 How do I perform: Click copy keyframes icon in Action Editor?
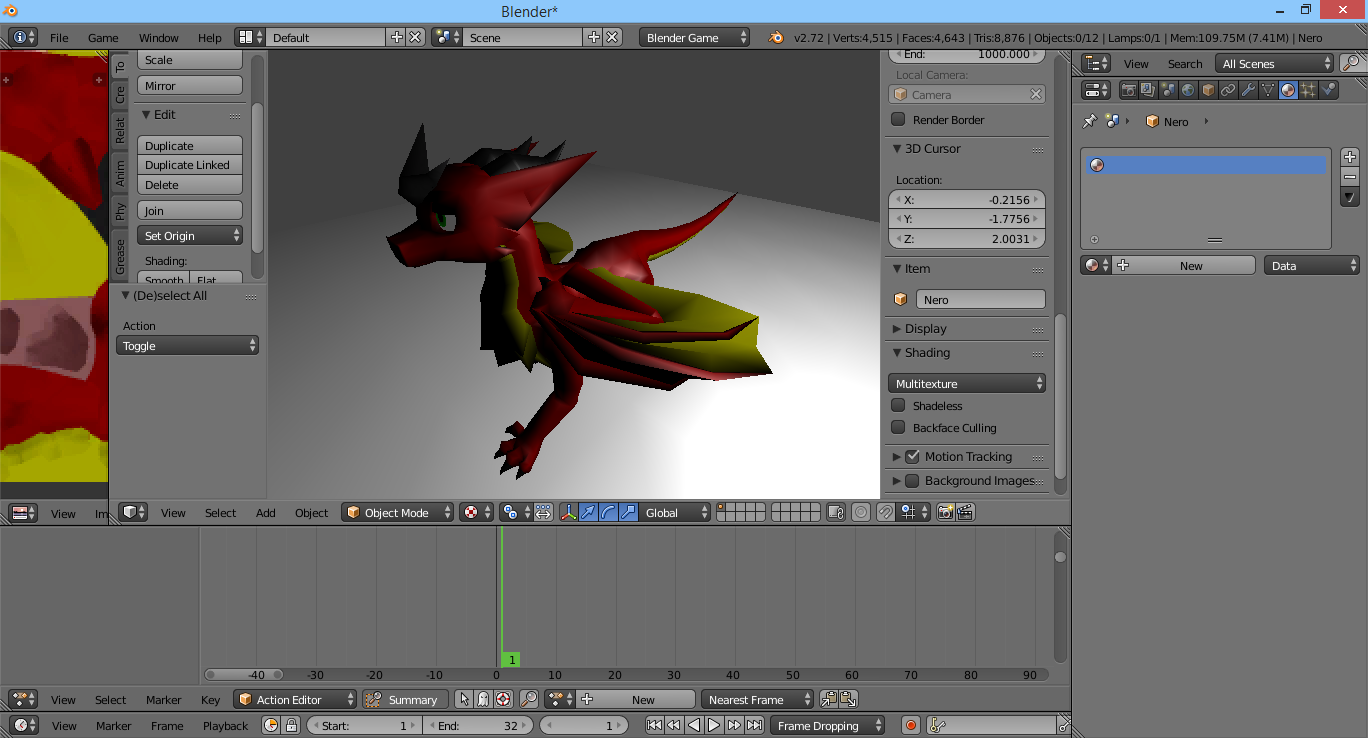point(828,699)
